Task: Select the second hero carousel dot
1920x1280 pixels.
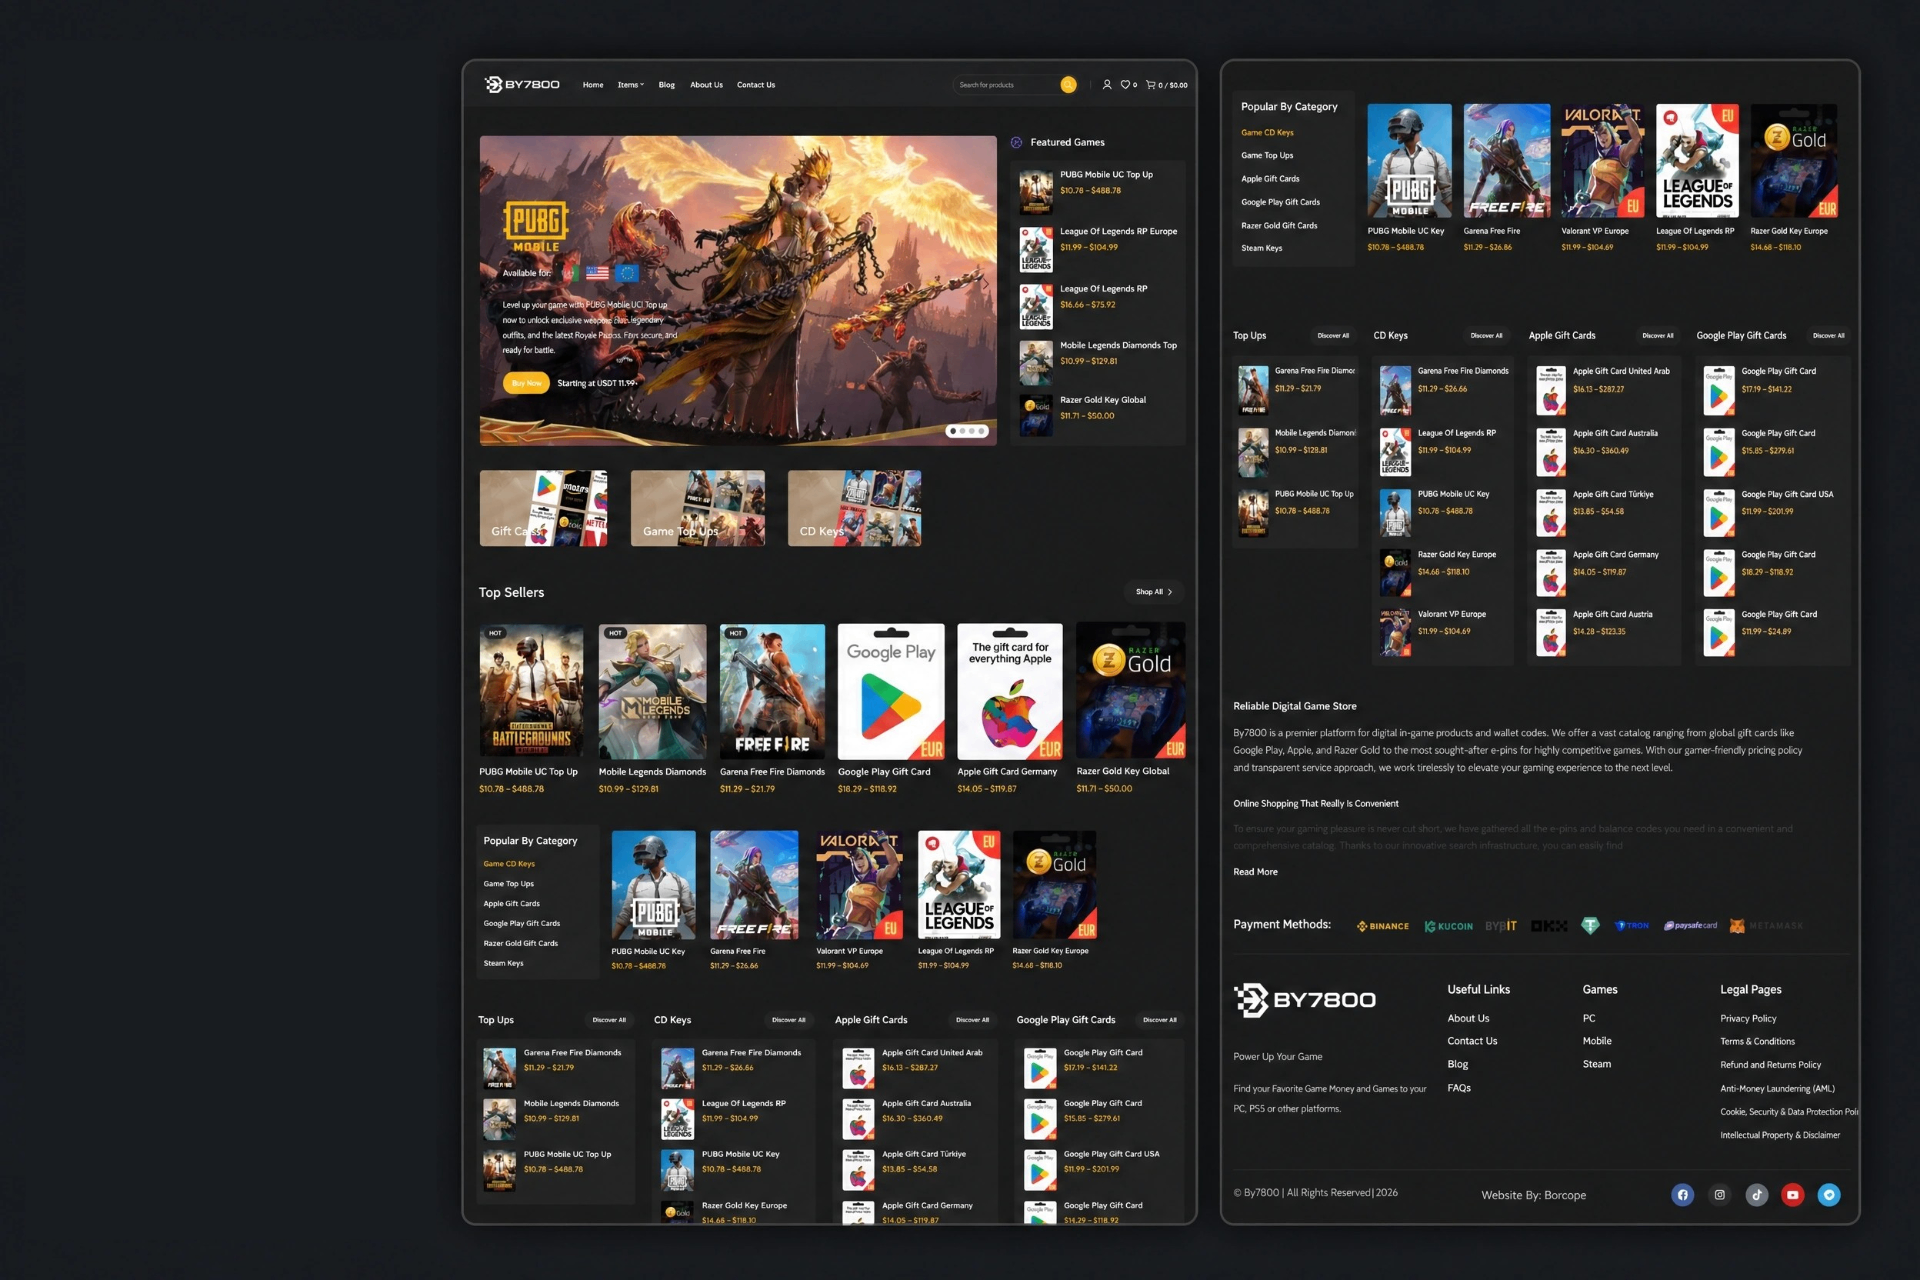Action: click(962, 431)
